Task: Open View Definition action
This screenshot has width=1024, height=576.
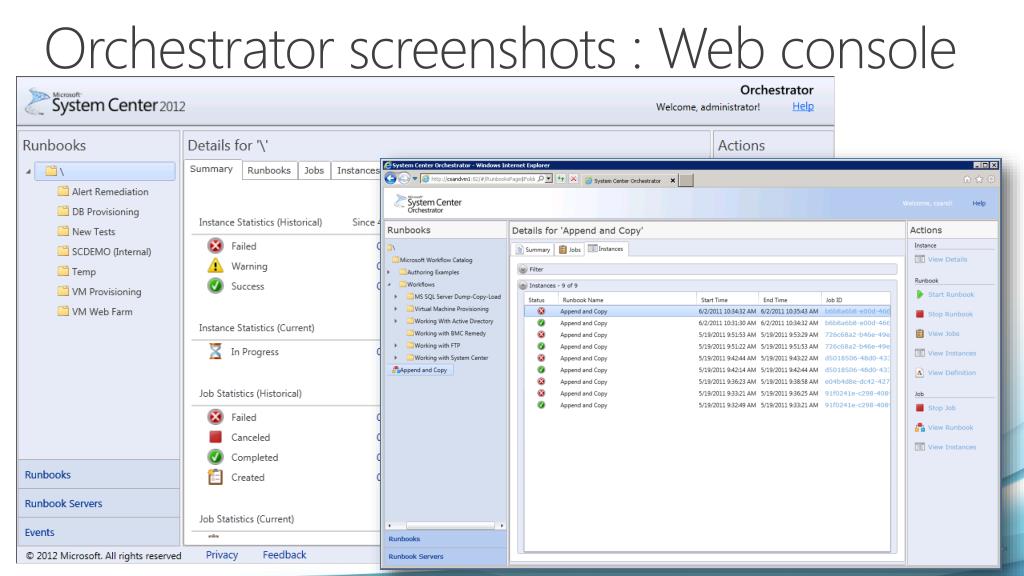Action: (x=945, y=373)
